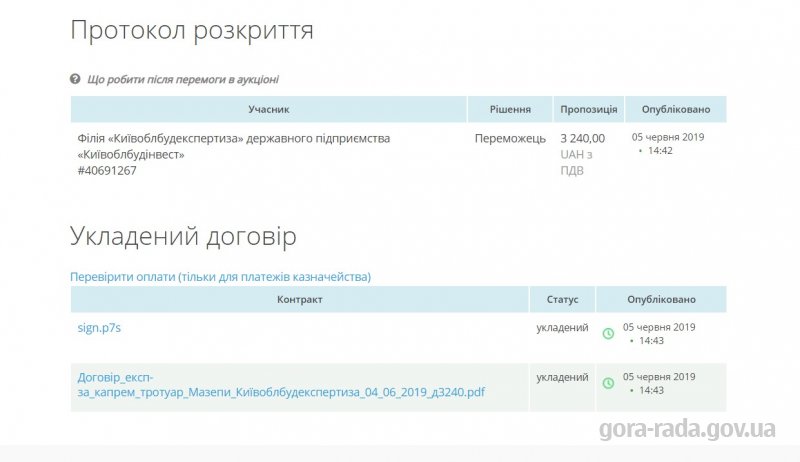800x462 pixels.
Task: Select Опубліковано header in protocol table
Action: coord(676,109)
